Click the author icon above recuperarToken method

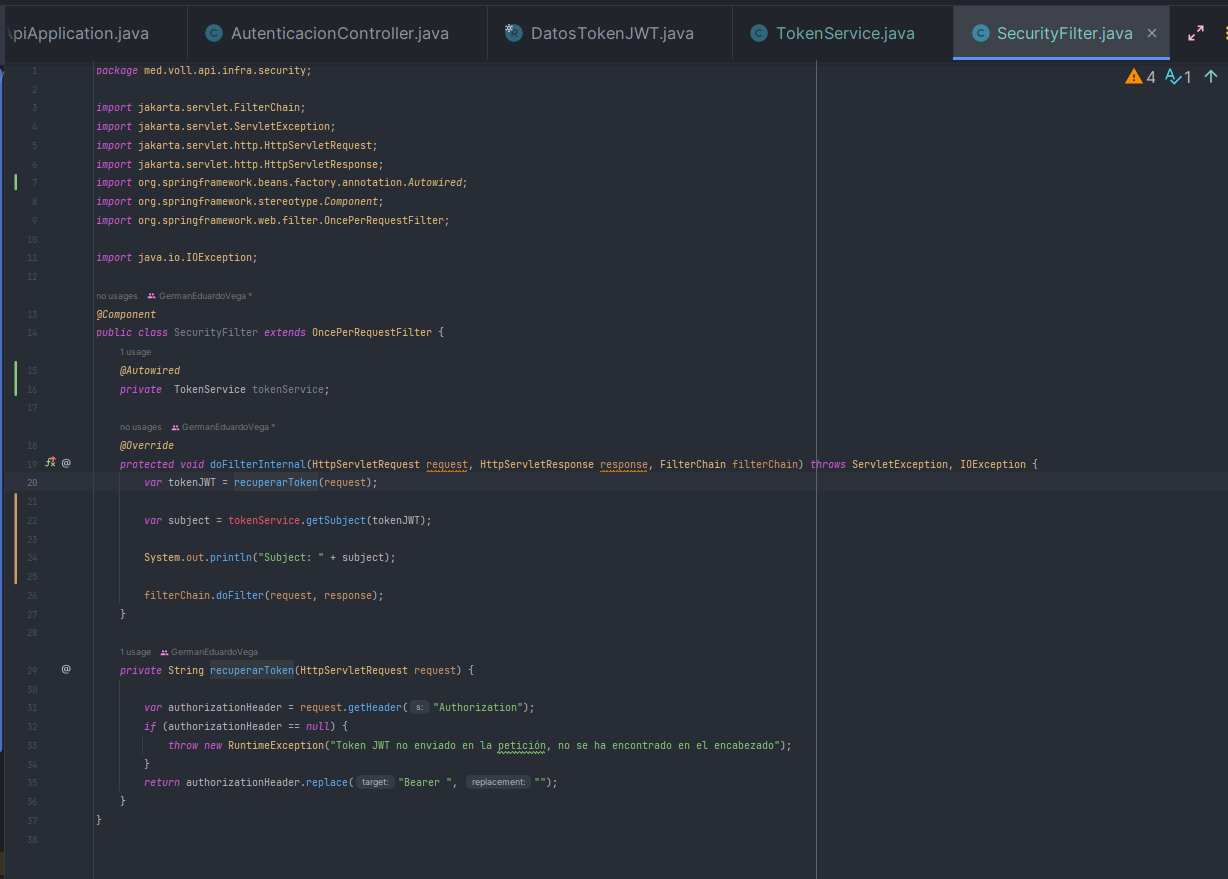(x=164, y=652)
